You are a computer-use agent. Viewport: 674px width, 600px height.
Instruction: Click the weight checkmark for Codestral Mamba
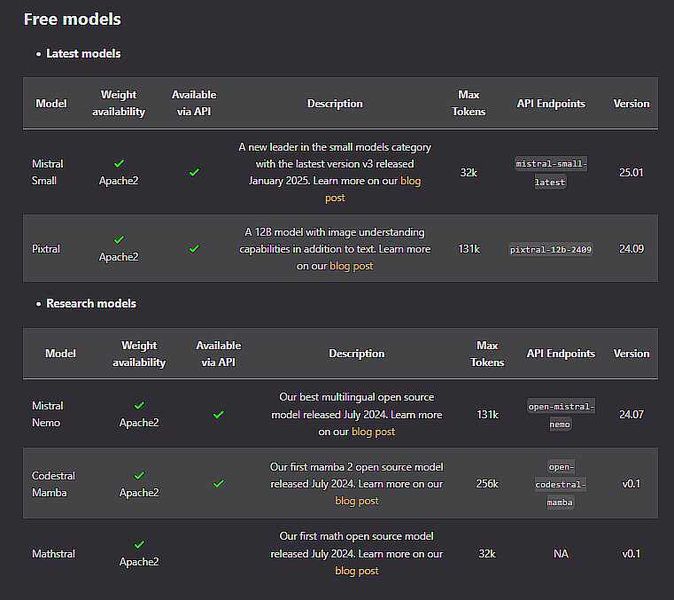pos(139,475)
